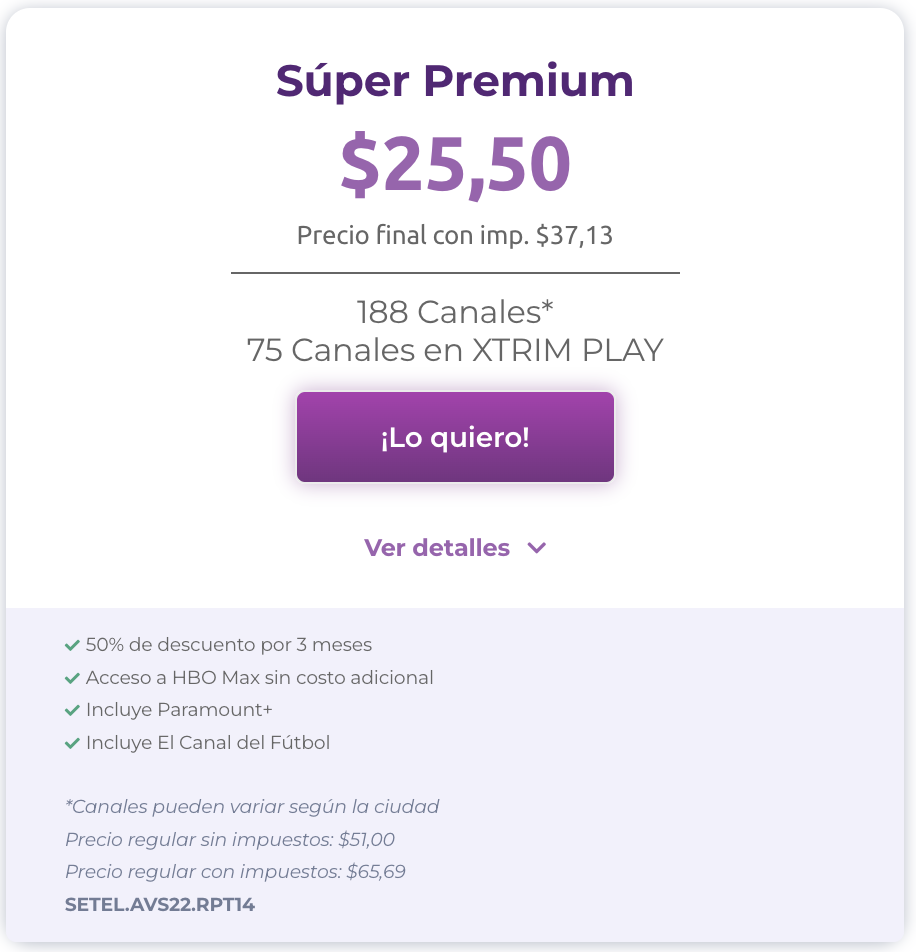The image size is (916, 952).
Task: Click the checkmark beside Incluye Paramount+
Action: 72,710
